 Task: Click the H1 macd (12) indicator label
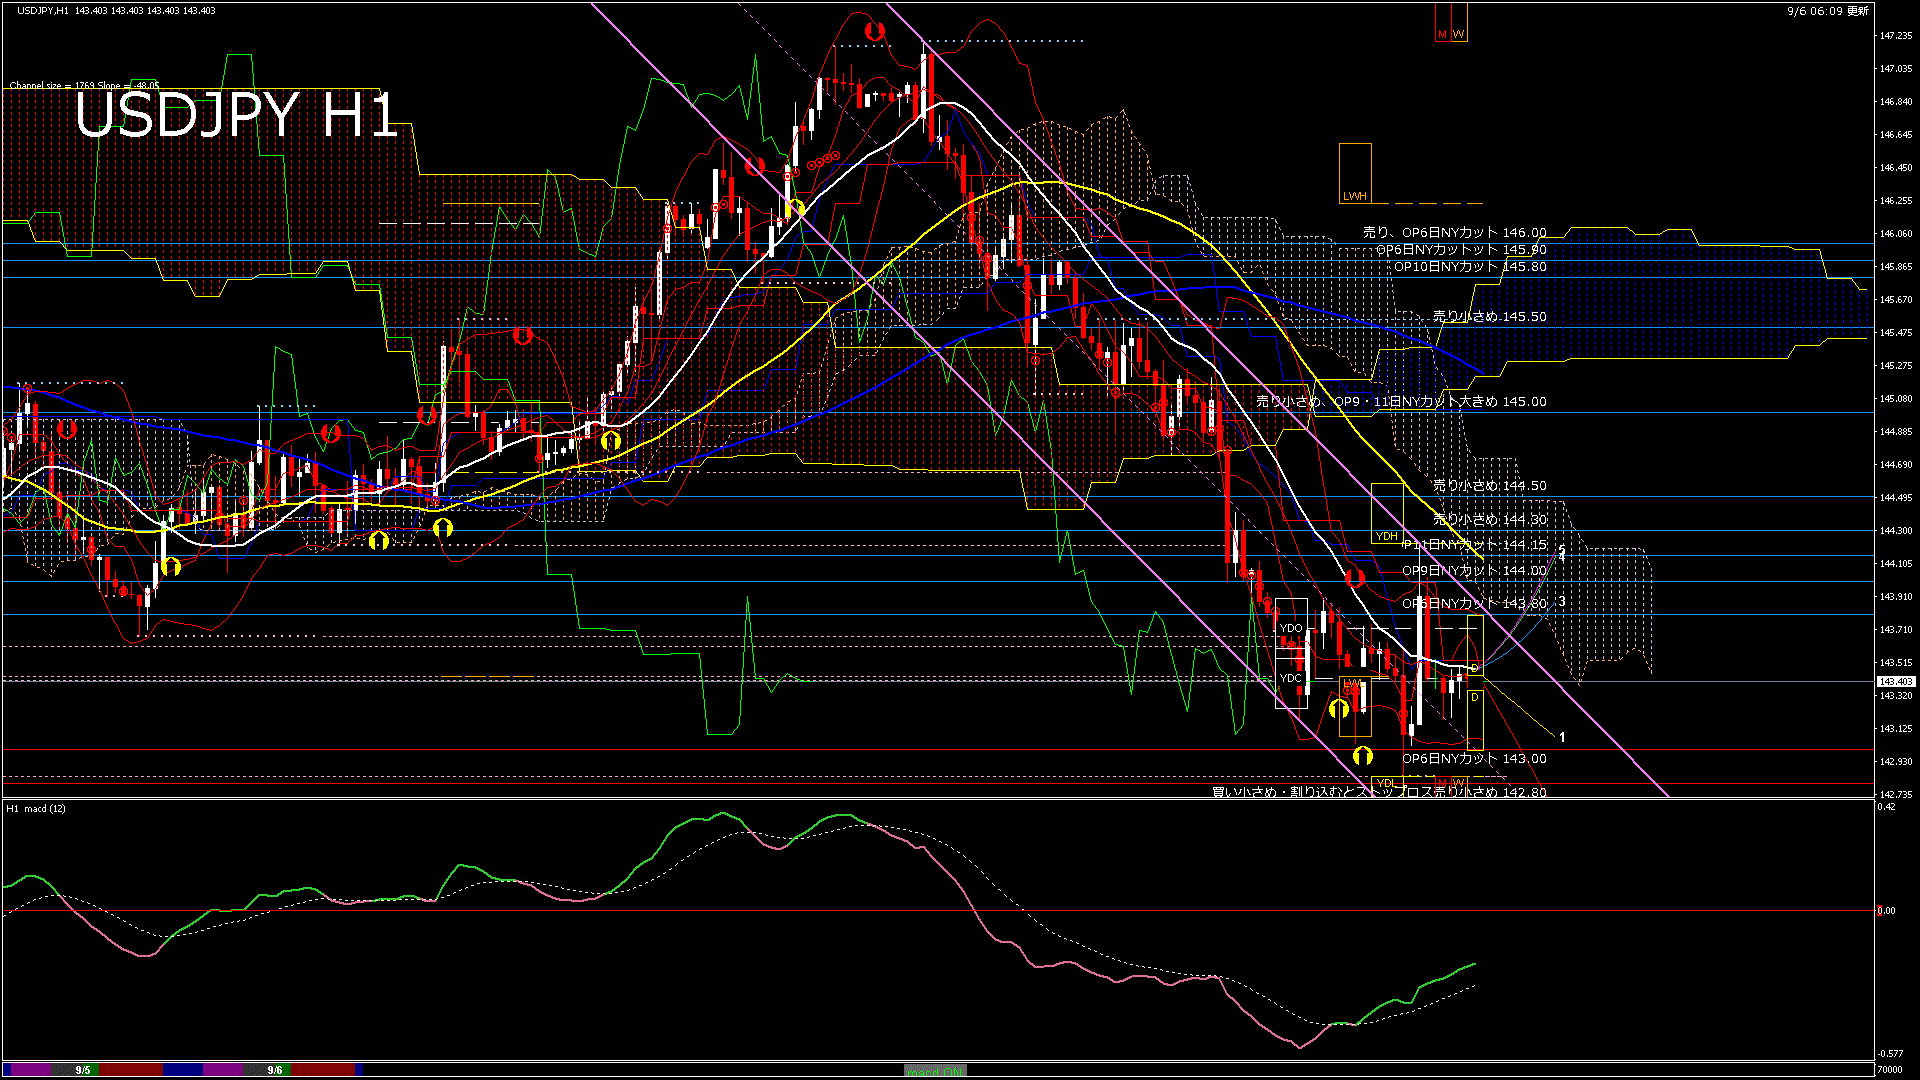click(x=36, y=808)
